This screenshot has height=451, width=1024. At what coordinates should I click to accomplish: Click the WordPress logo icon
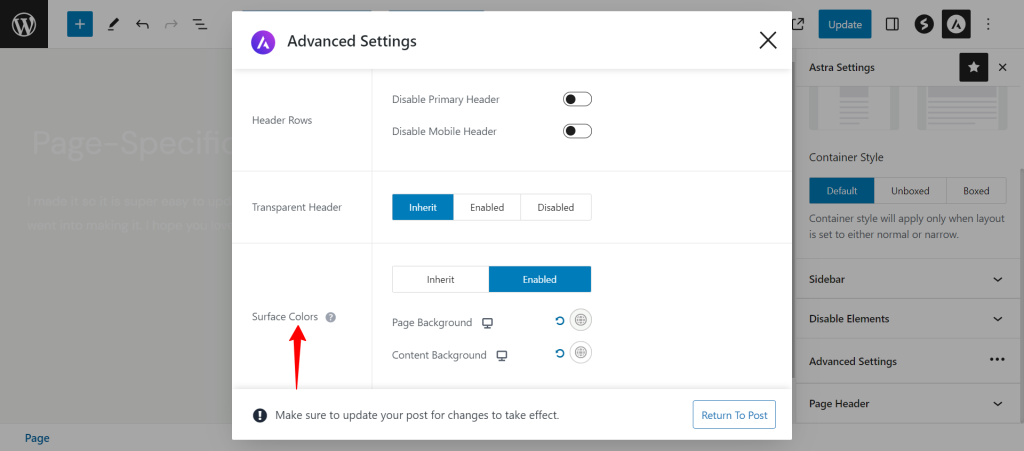tap(24, 24)
